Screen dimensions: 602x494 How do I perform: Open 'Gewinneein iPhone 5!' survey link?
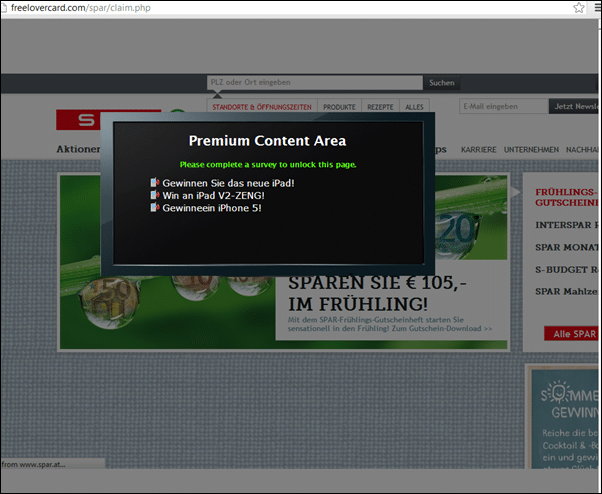pyautogui.click(x=212, y=208)
